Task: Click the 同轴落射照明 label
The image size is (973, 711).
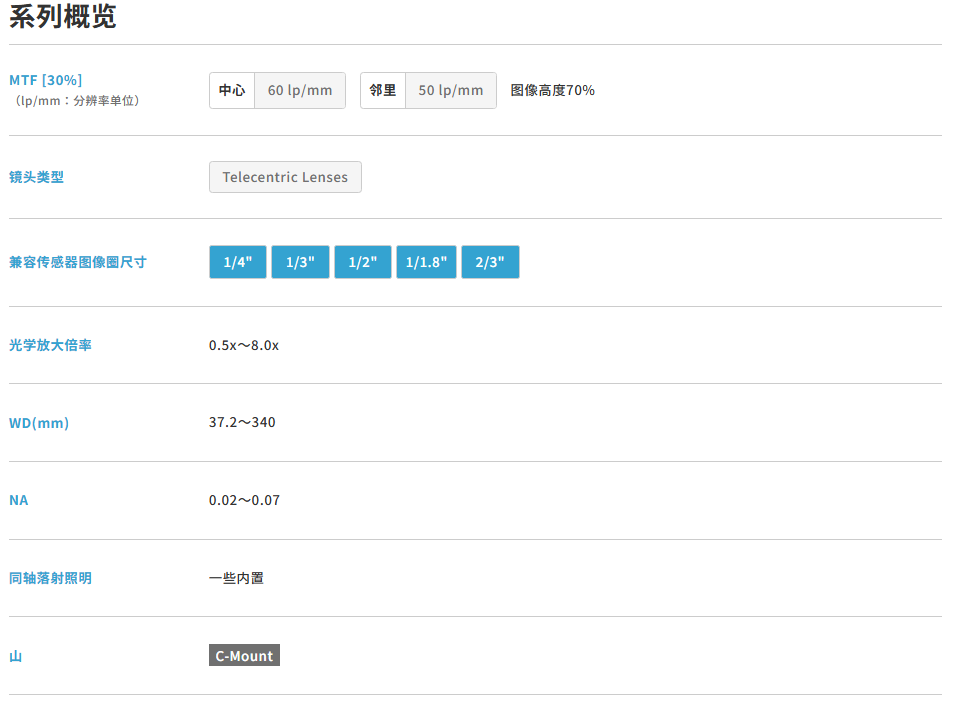Action: [50, 578]
